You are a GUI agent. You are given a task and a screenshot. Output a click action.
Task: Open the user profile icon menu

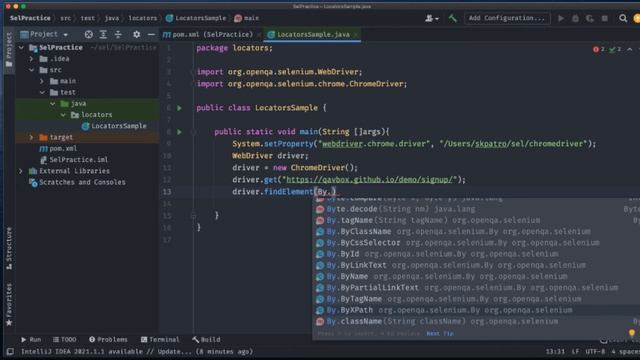tap(431, 18)
